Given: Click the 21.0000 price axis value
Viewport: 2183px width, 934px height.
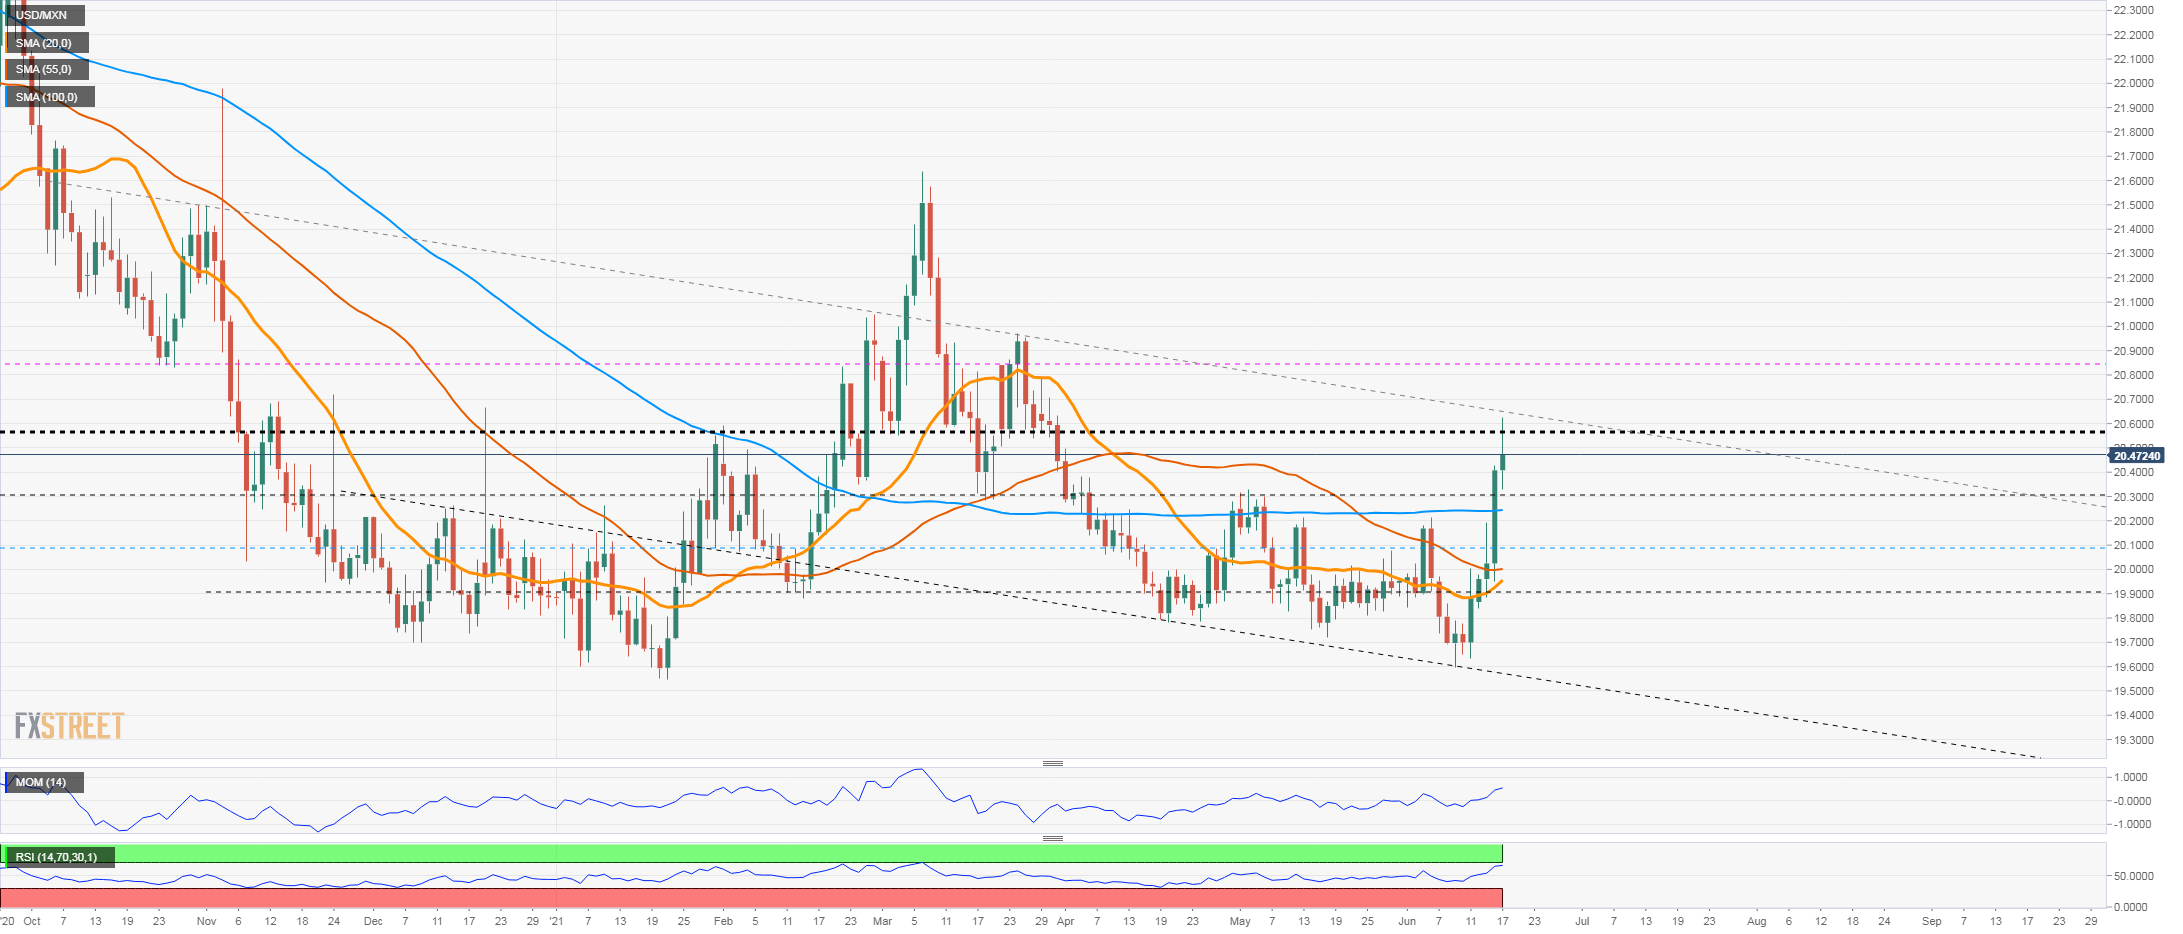Looking at the screenshot, I should point(2133,326).
